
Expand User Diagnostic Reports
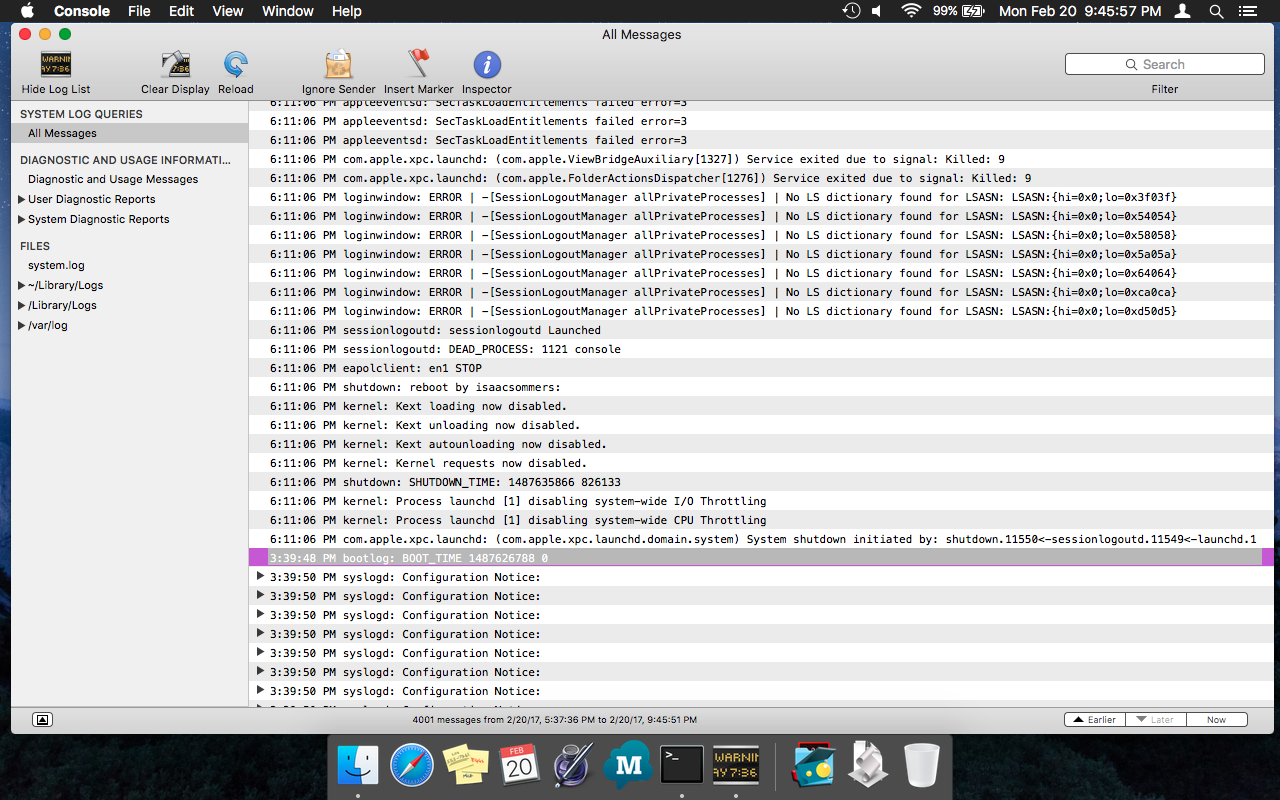(x=22, y=199)
